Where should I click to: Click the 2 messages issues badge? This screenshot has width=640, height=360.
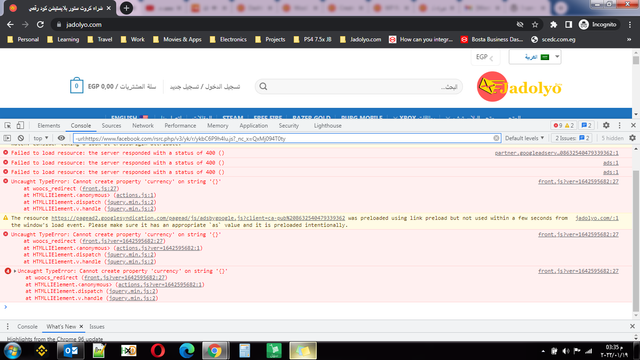click(x=586, y=125)
